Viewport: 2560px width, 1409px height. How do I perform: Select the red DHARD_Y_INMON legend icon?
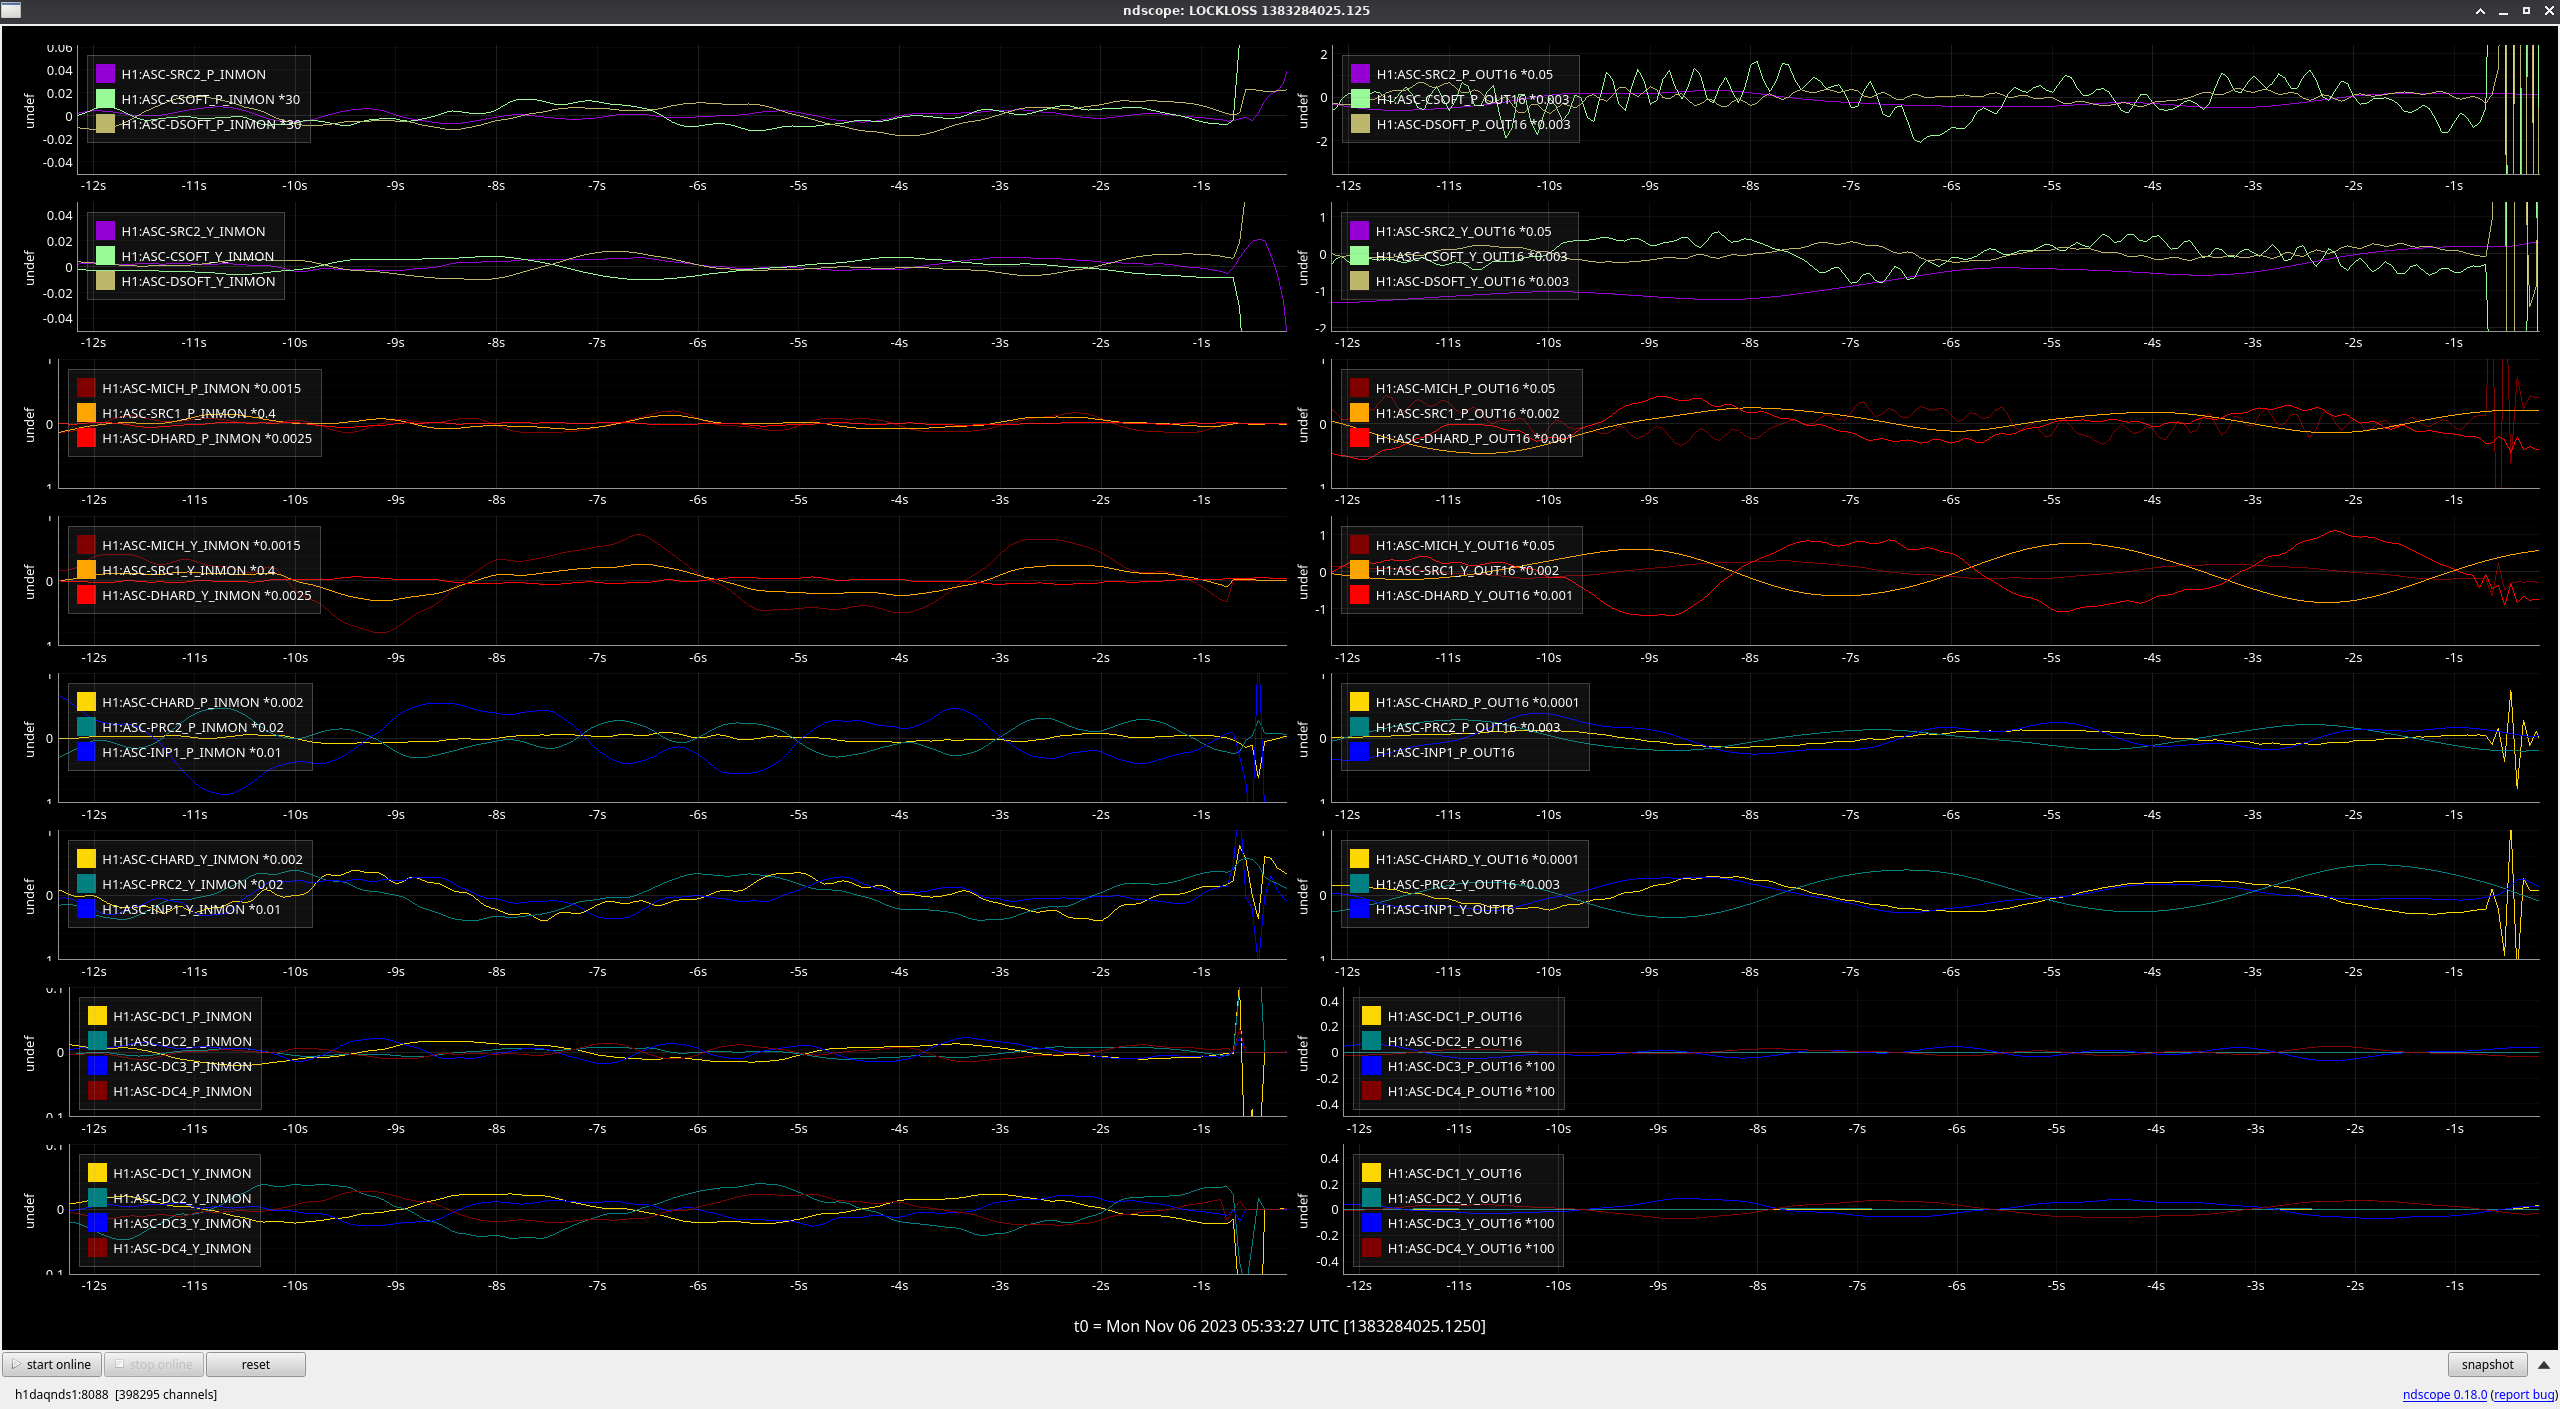pyautogui.click(x=86, y=595)
